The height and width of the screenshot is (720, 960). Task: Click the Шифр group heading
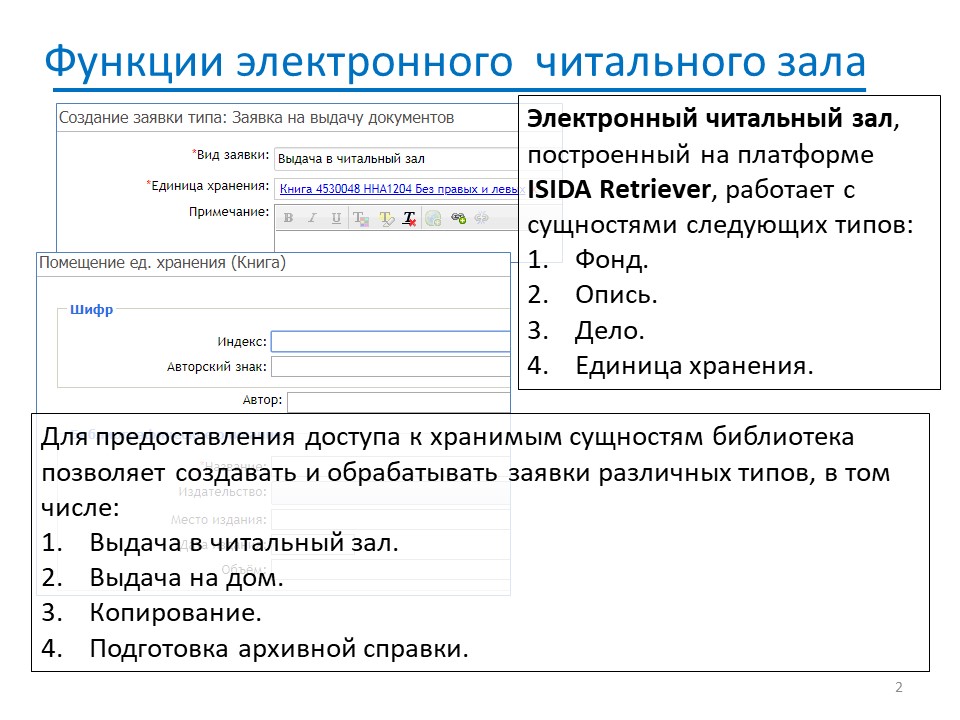tap(91, 310)
